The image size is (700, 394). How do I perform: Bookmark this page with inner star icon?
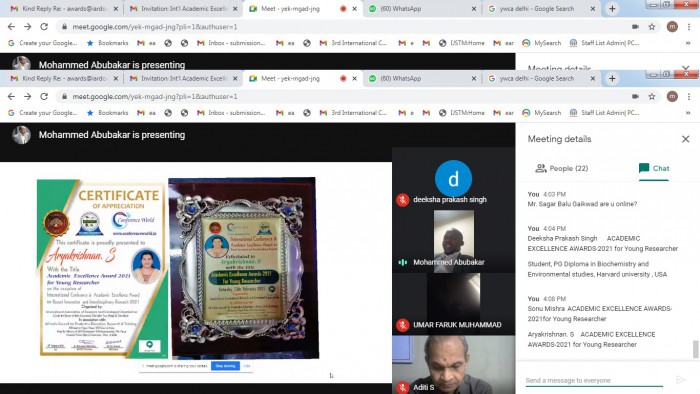tap(652, 96)
